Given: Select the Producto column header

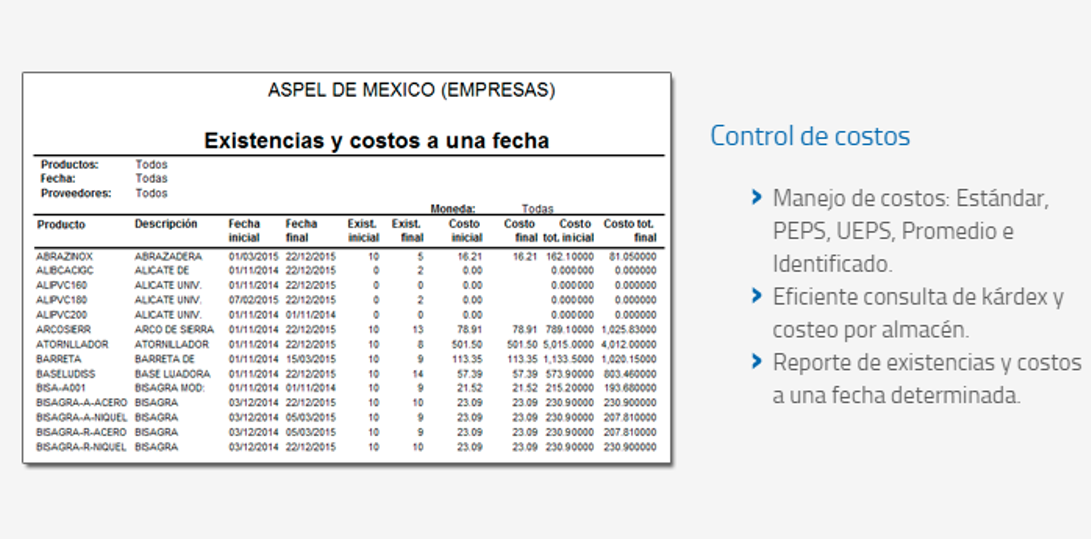Looking at the screenshot, I should (61, 225).
